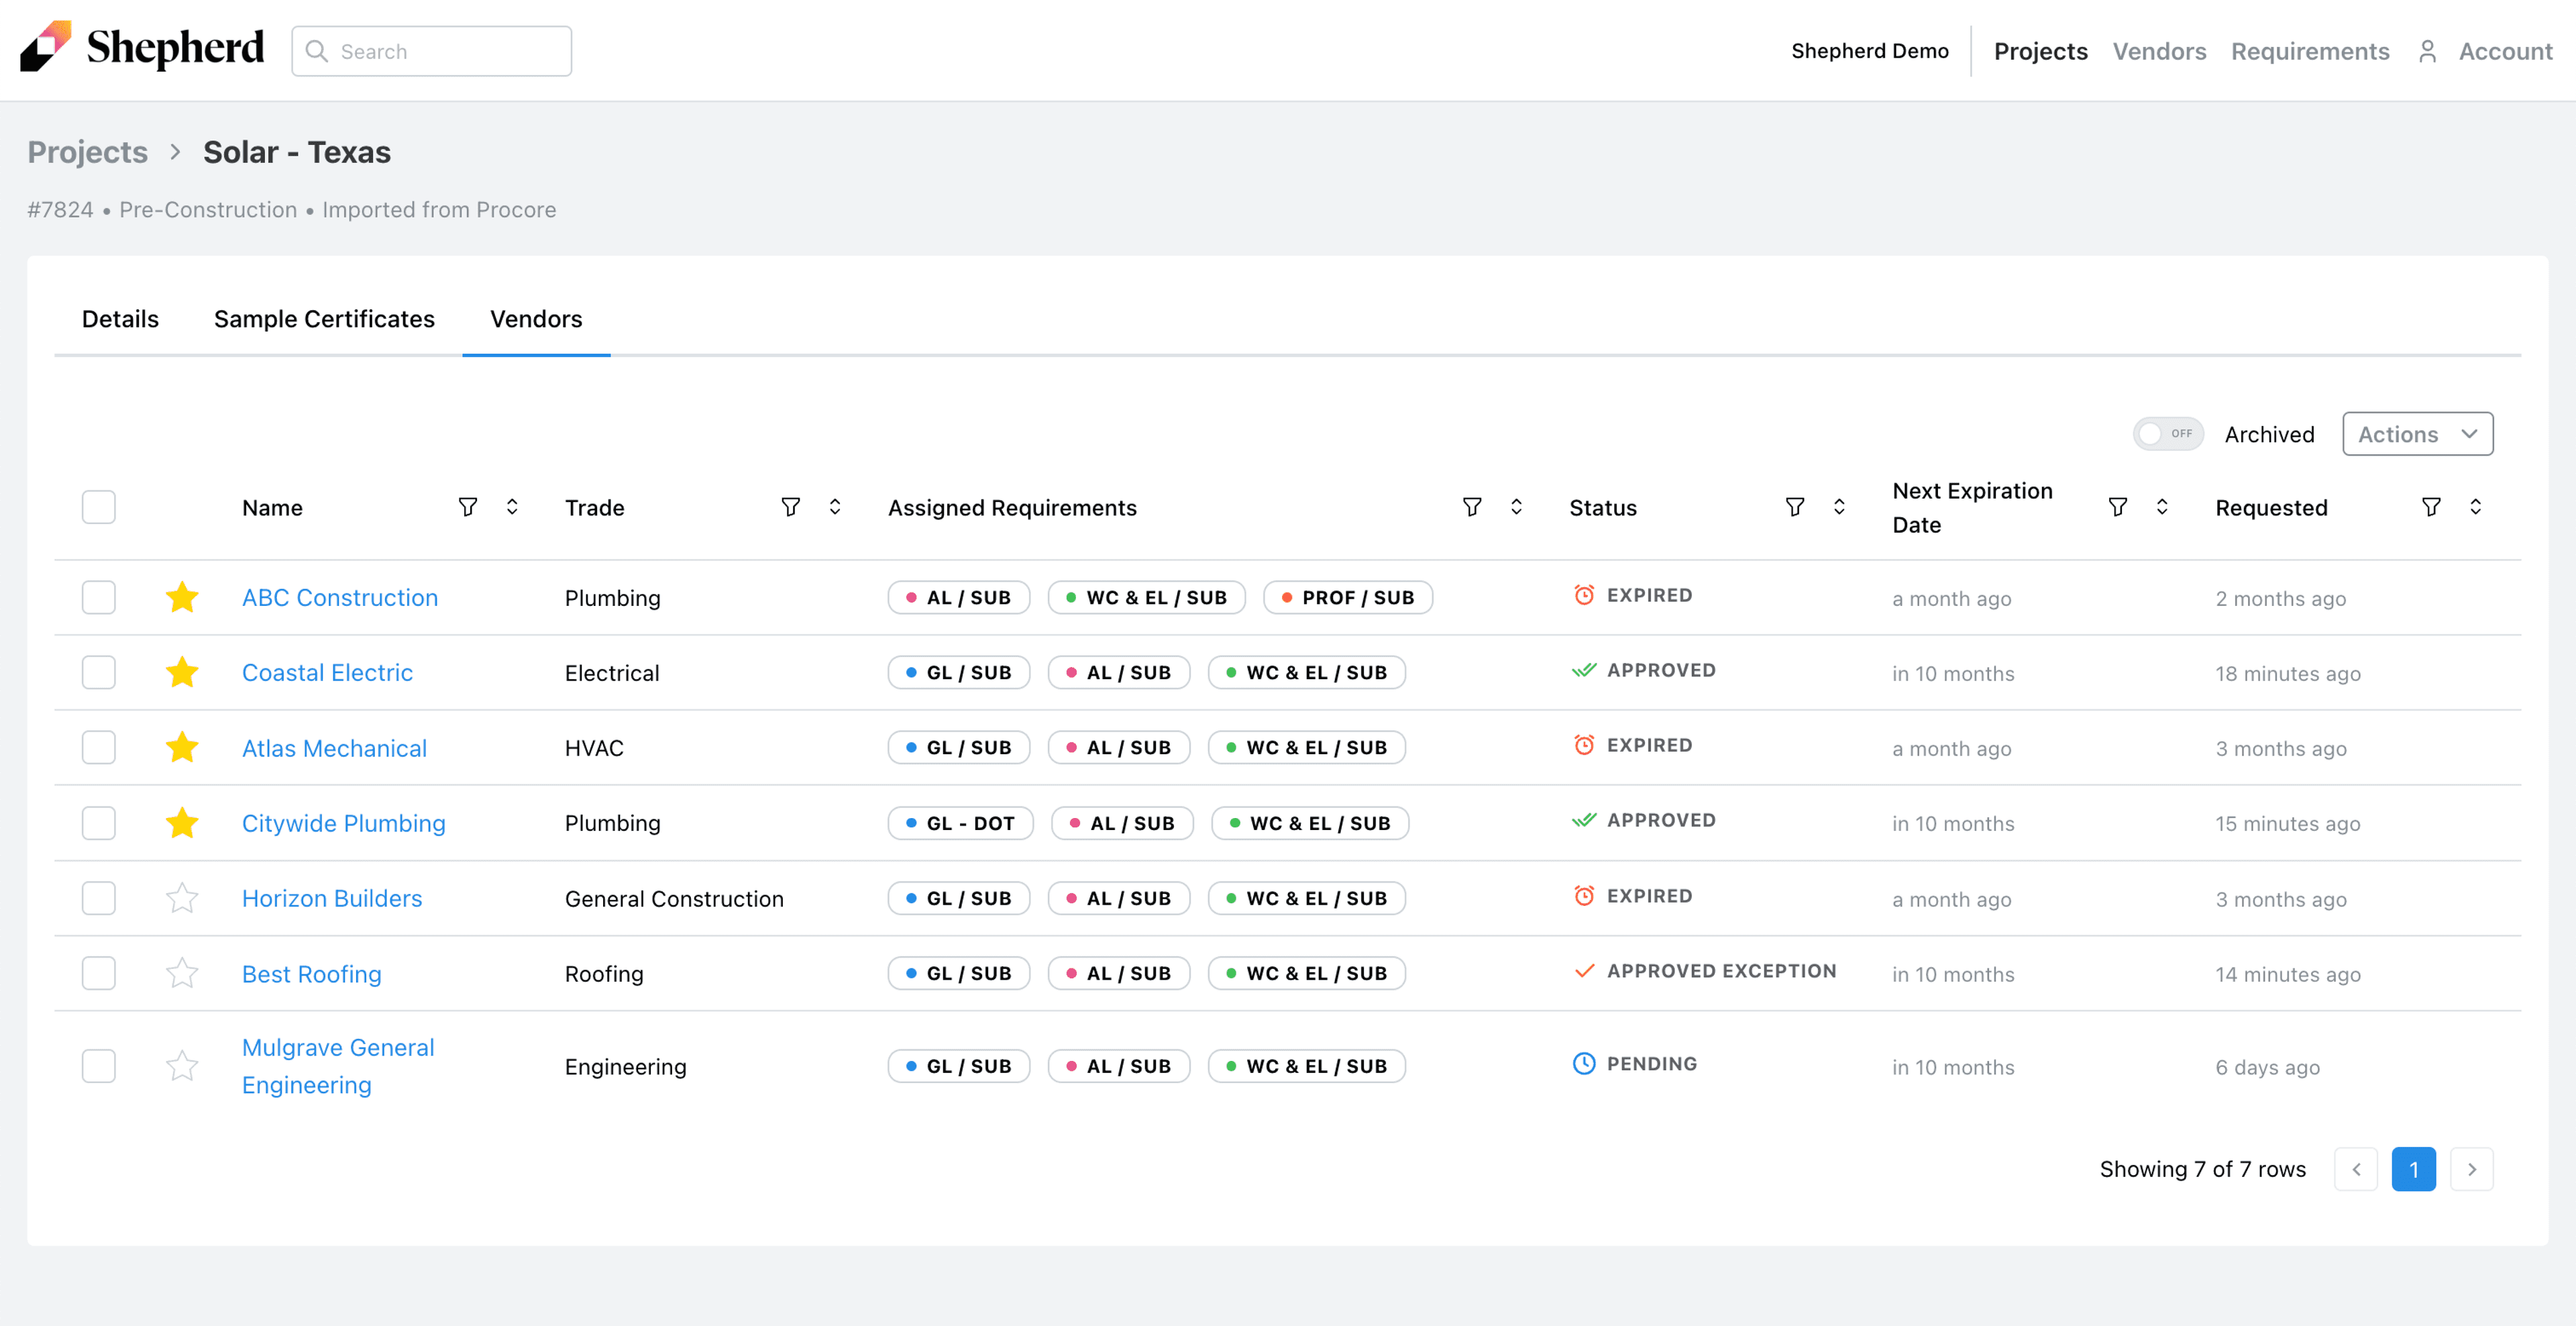Screen dimensions: 2576x1326
Task: Click 'General Construction' trade cell
Action: (x=674, y=898)
